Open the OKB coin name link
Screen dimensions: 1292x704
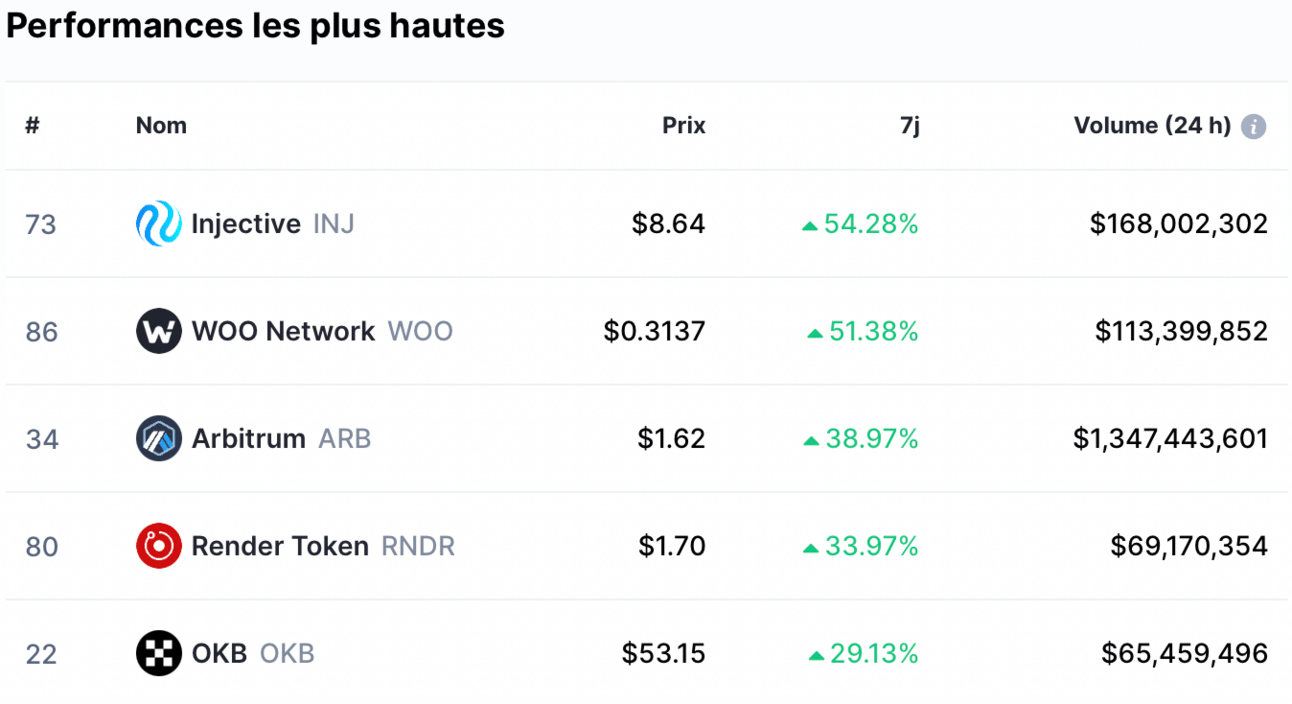point(253,653)
